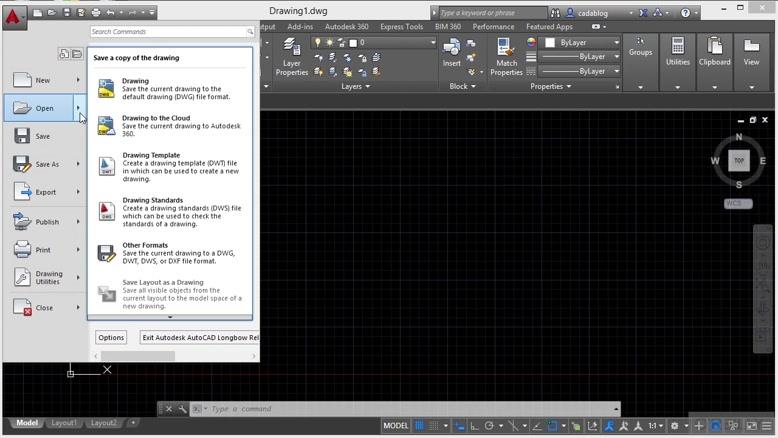Screen dimensions: 778x438
Task: Click the Redo arrow in quick access toolbar
Action: [132, 12]
